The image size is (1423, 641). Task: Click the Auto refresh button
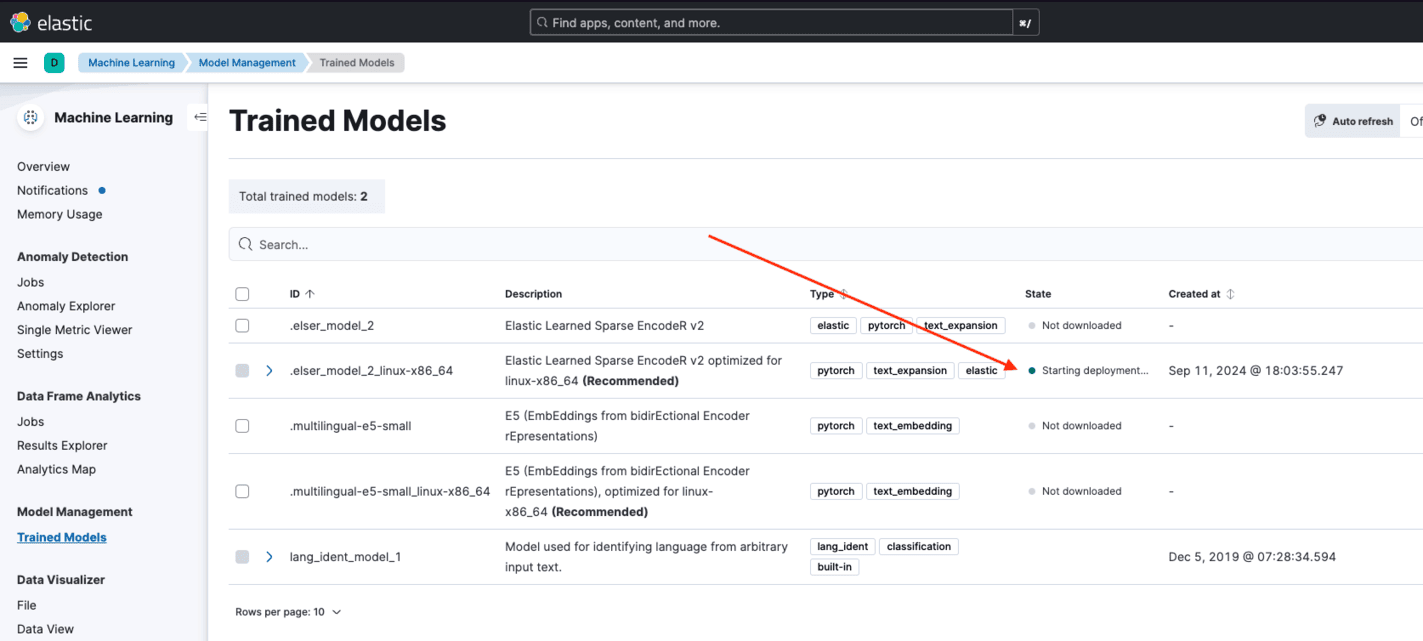point(1352,120)
